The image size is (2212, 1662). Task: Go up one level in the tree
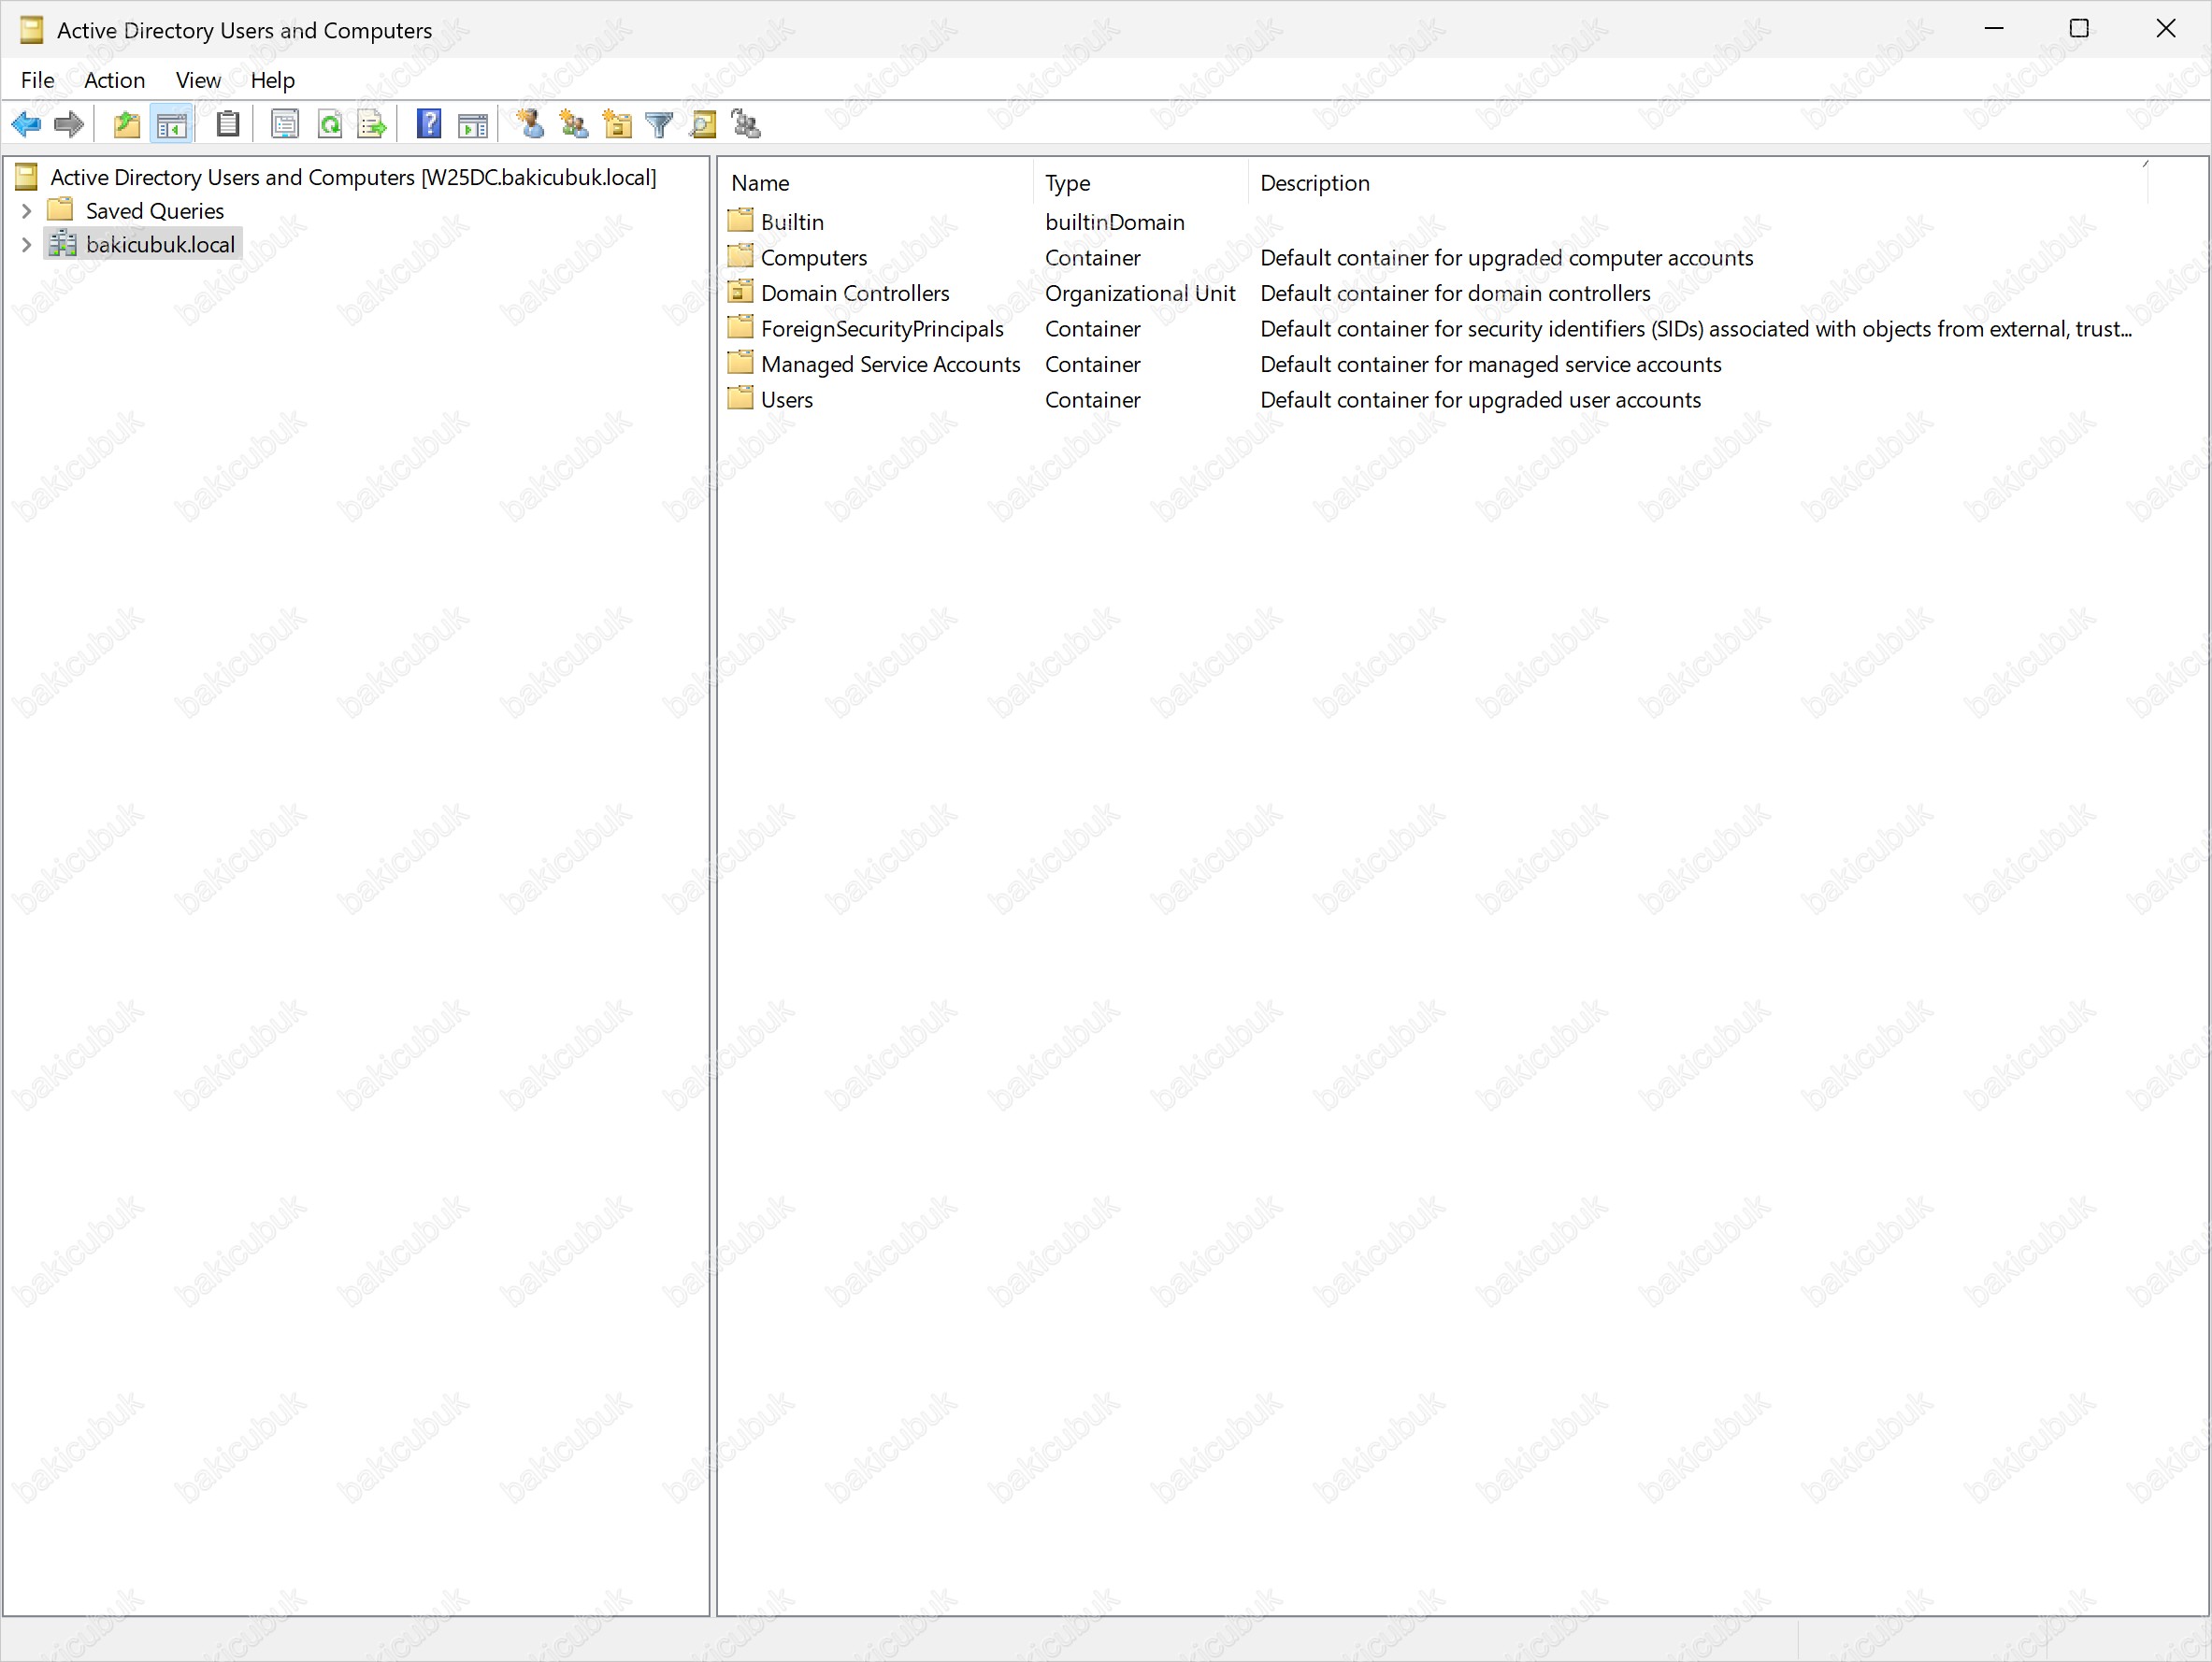click(x=127, y=125)
